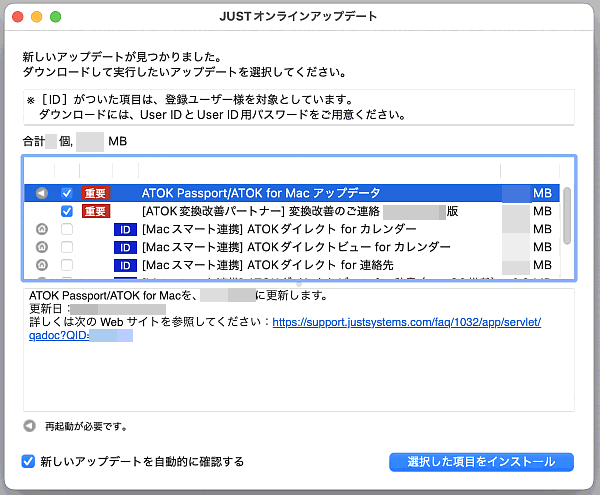Check the ATOKダイレクトビュー for カレンダー checkbox
Image resolution: width=600 pixels, height=495 pixels.
67,247
